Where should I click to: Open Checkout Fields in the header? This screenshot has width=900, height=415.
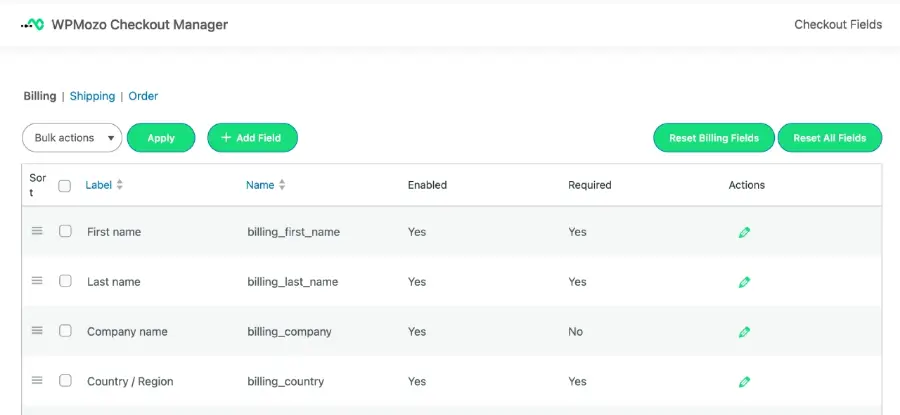838,25
